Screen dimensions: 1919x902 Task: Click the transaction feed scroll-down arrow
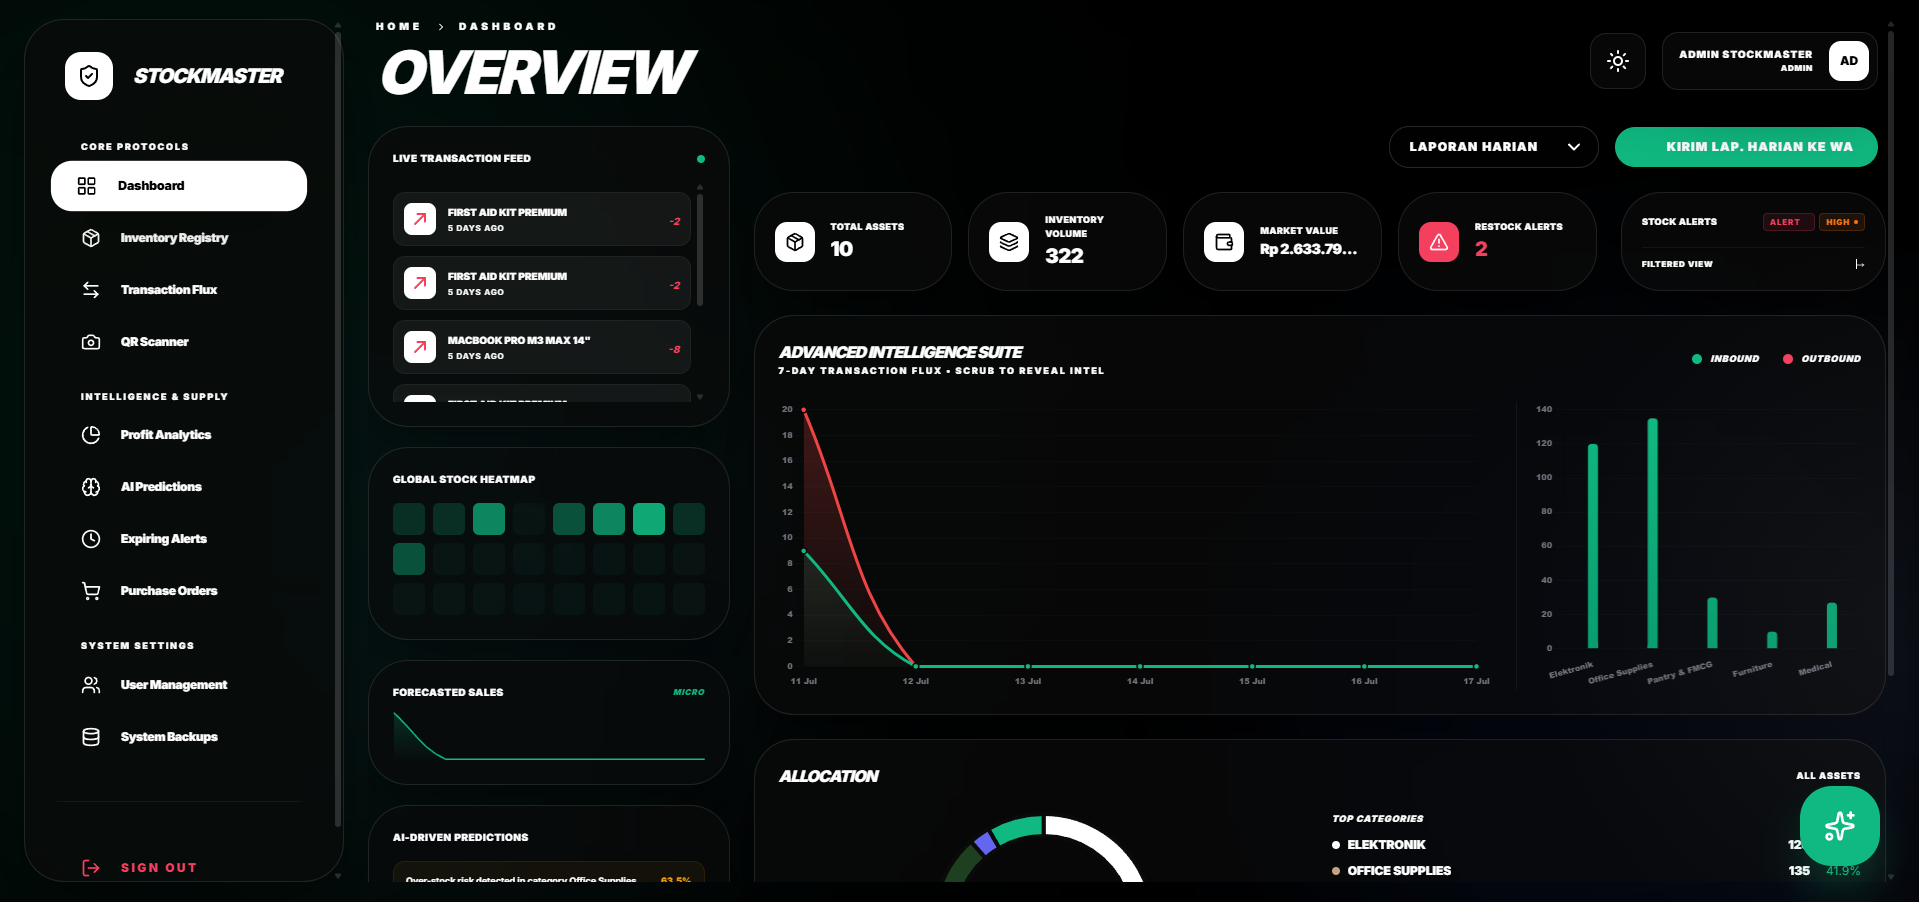click(700, 397)
